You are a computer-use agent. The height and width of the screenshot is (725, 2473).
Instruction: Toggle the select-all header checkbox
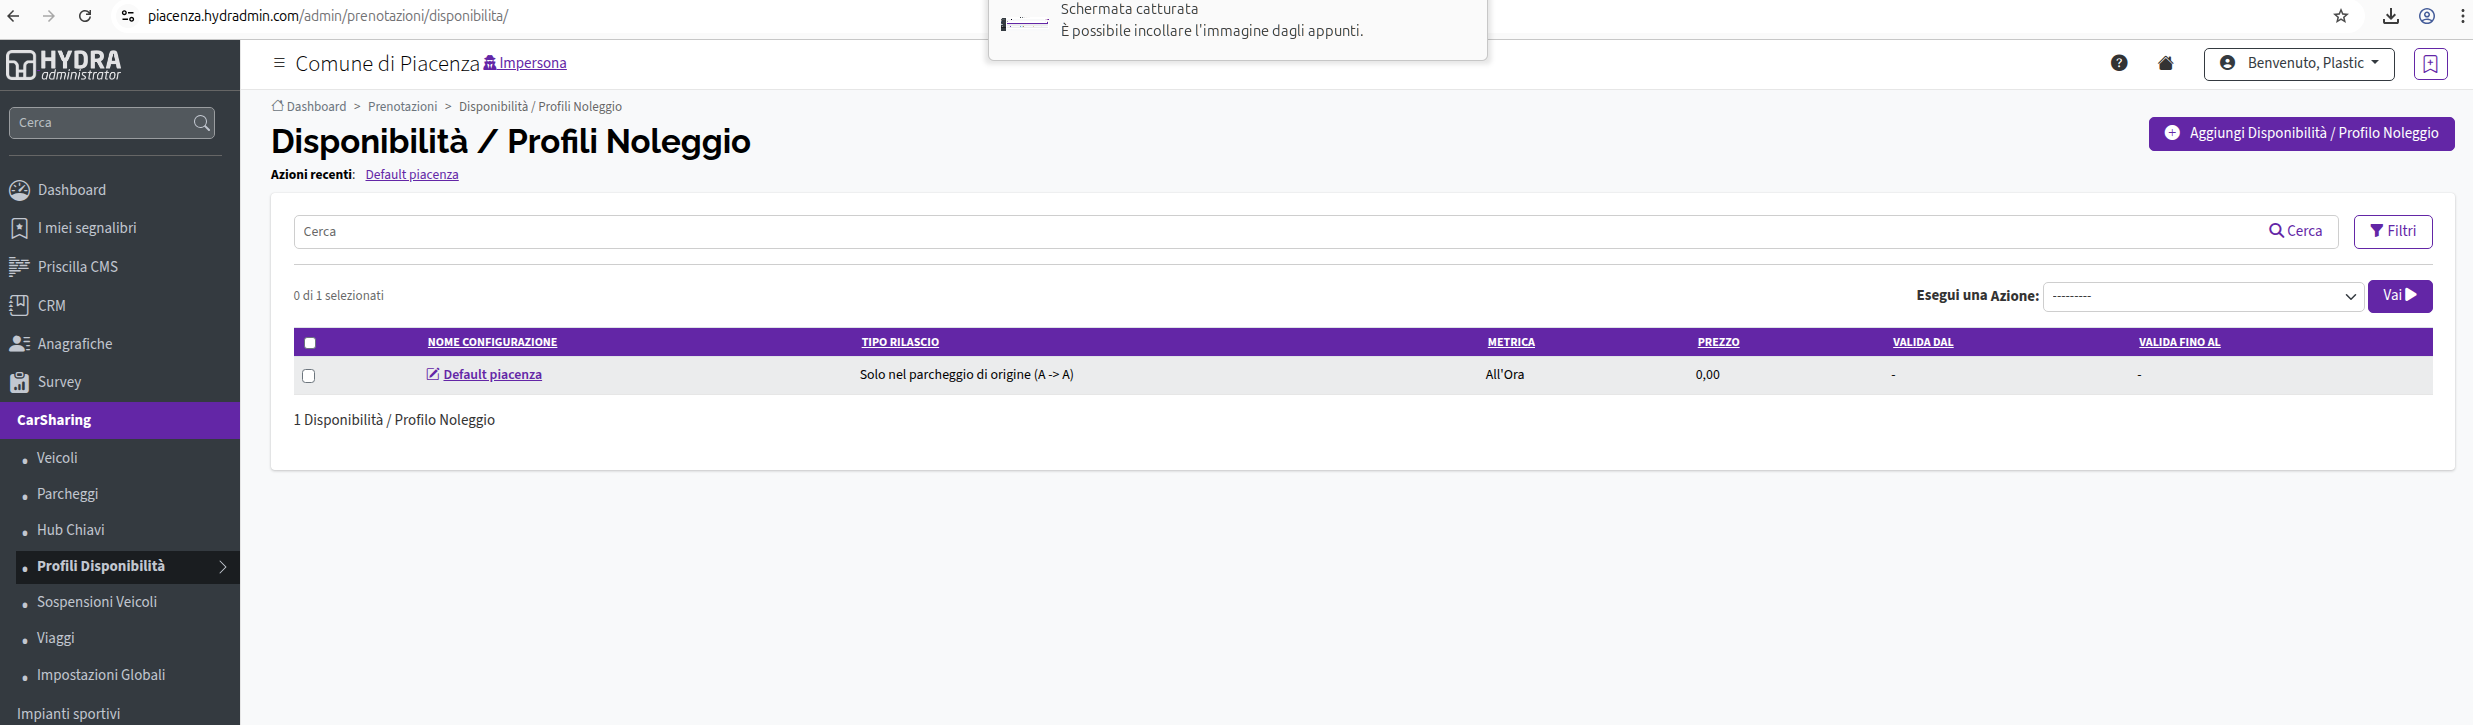tap(310, 343)
